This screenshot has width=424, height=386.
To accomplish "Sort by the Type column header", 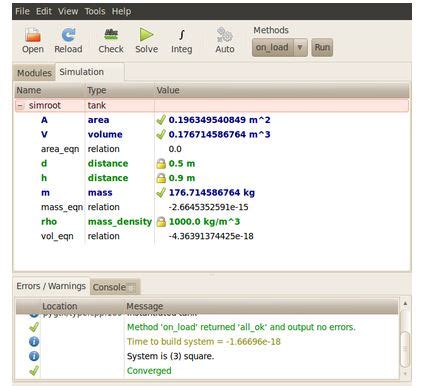I will [x=119, y=90].
